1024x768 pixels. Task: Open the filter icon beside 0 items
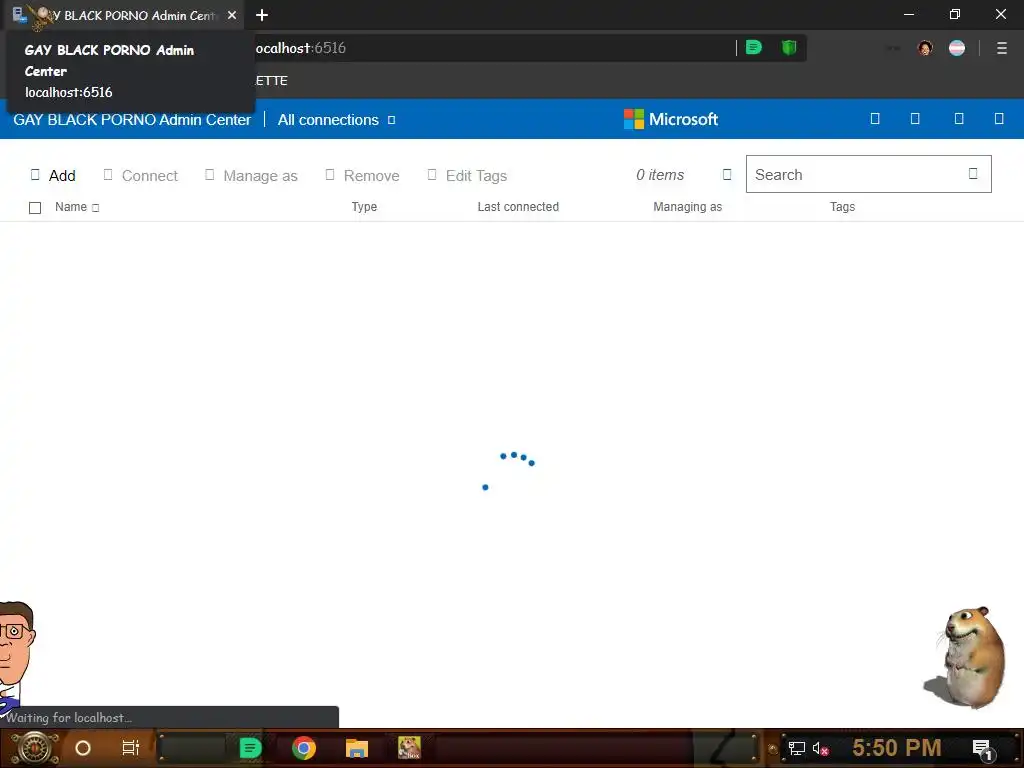coord(727,174)
